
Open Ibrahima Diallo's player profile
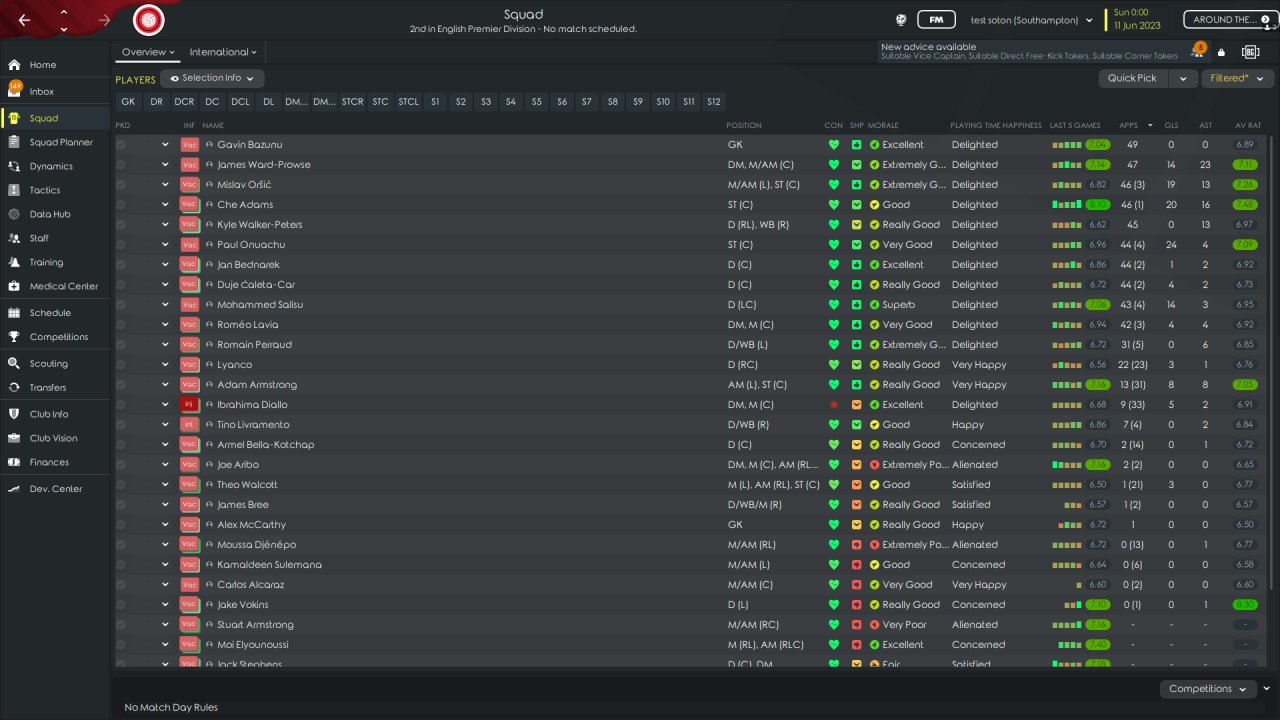(252, 405)
